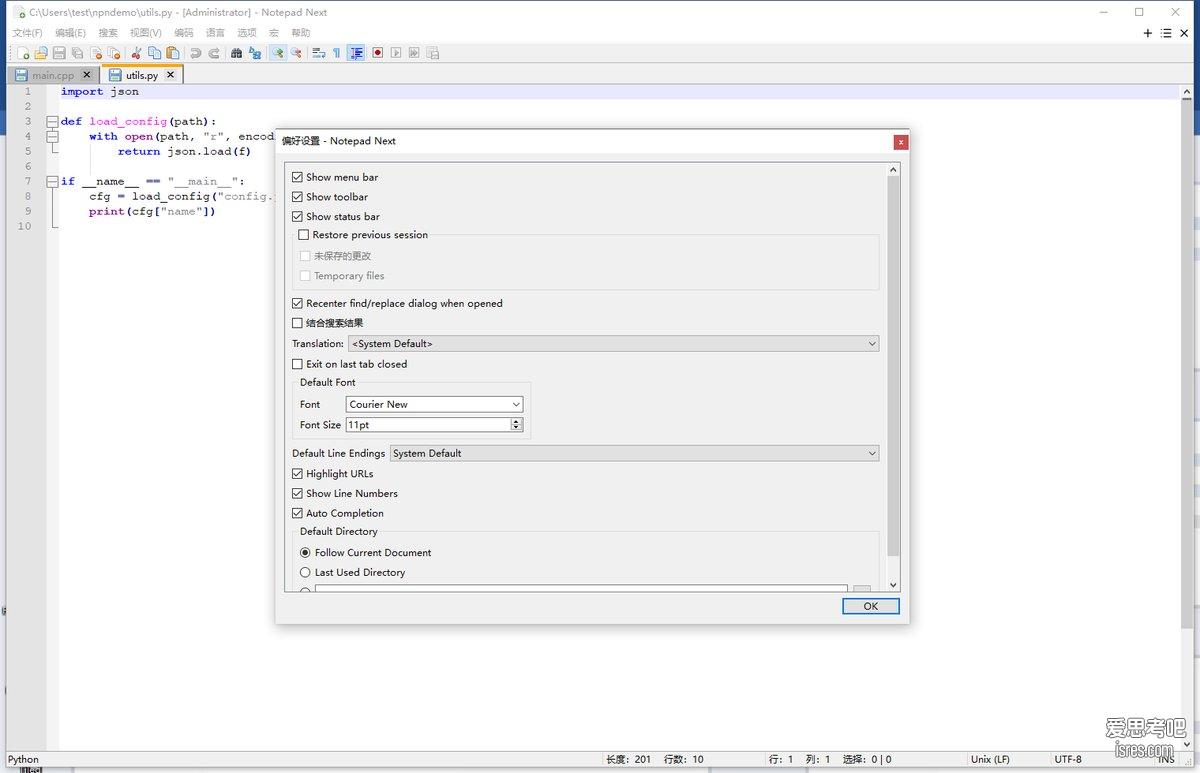Screen dimensions: 1200x773
Task: Uncheck Recenter find/replace dialog when opened
Action: coord(297,303)
